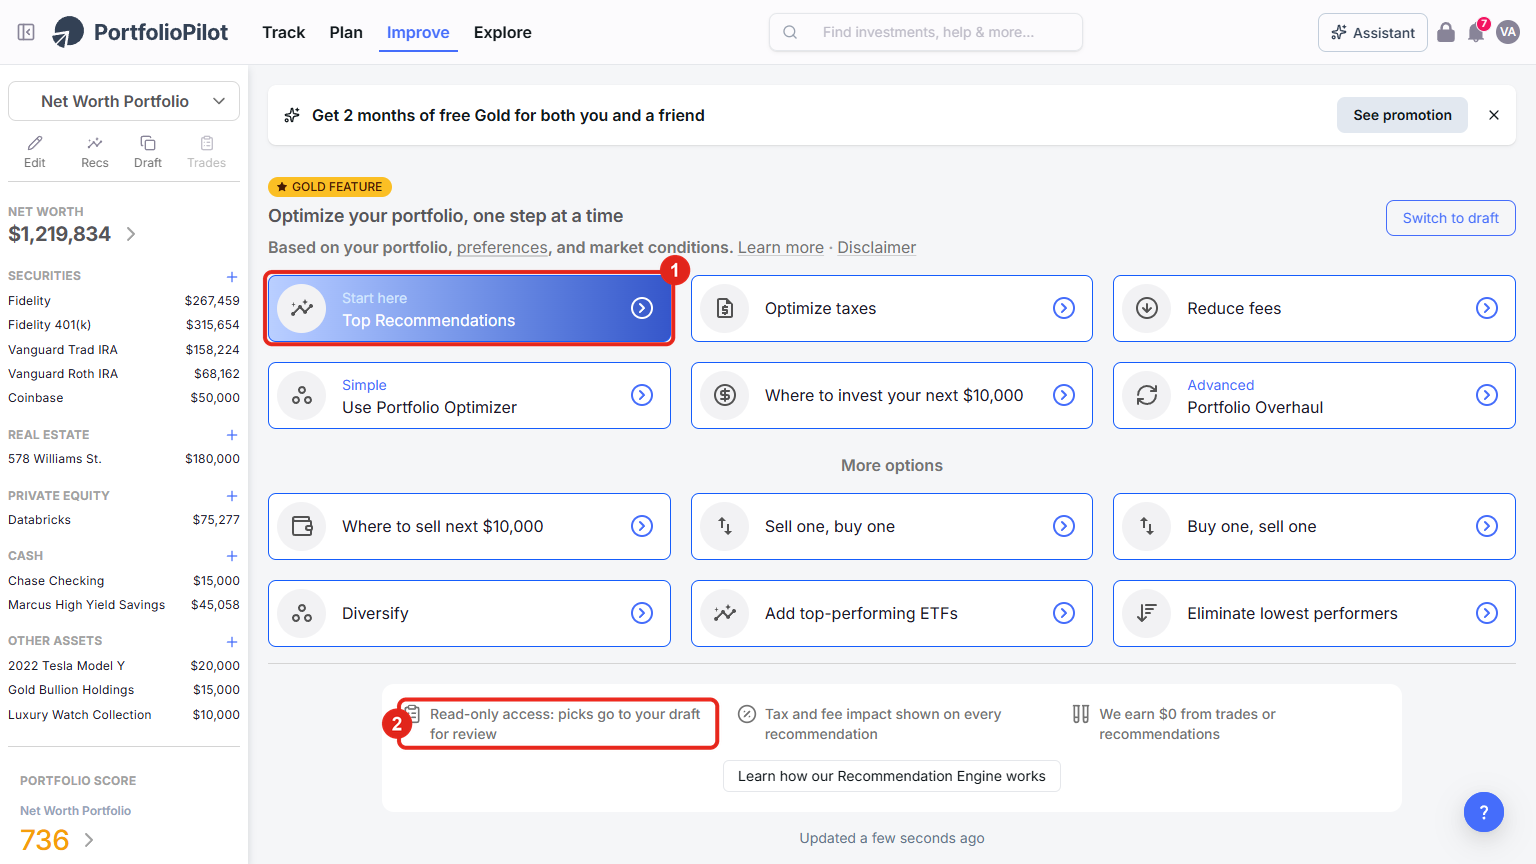Start Top Recommendations card
The height and width of the screenshot is (864, 1536).
(x=469, y=308)
